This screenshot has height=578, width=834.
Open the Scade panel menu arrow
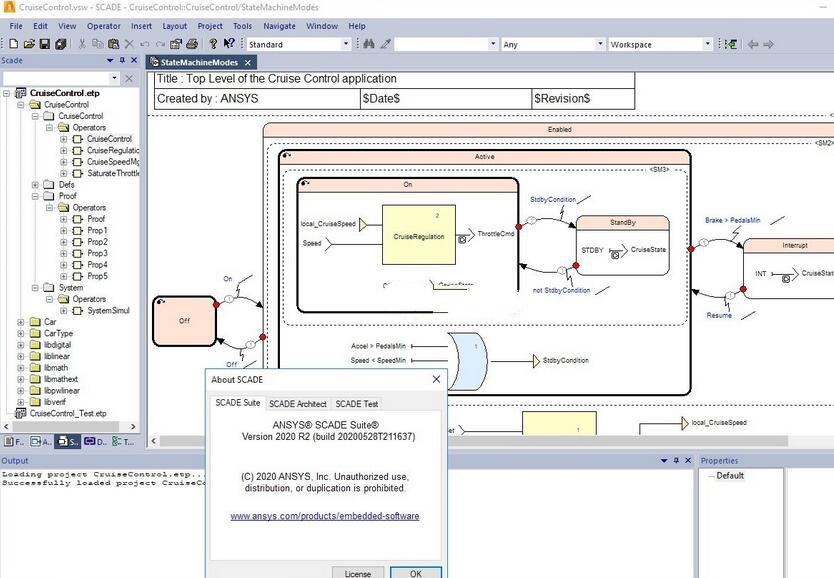[x=110, y=60]
